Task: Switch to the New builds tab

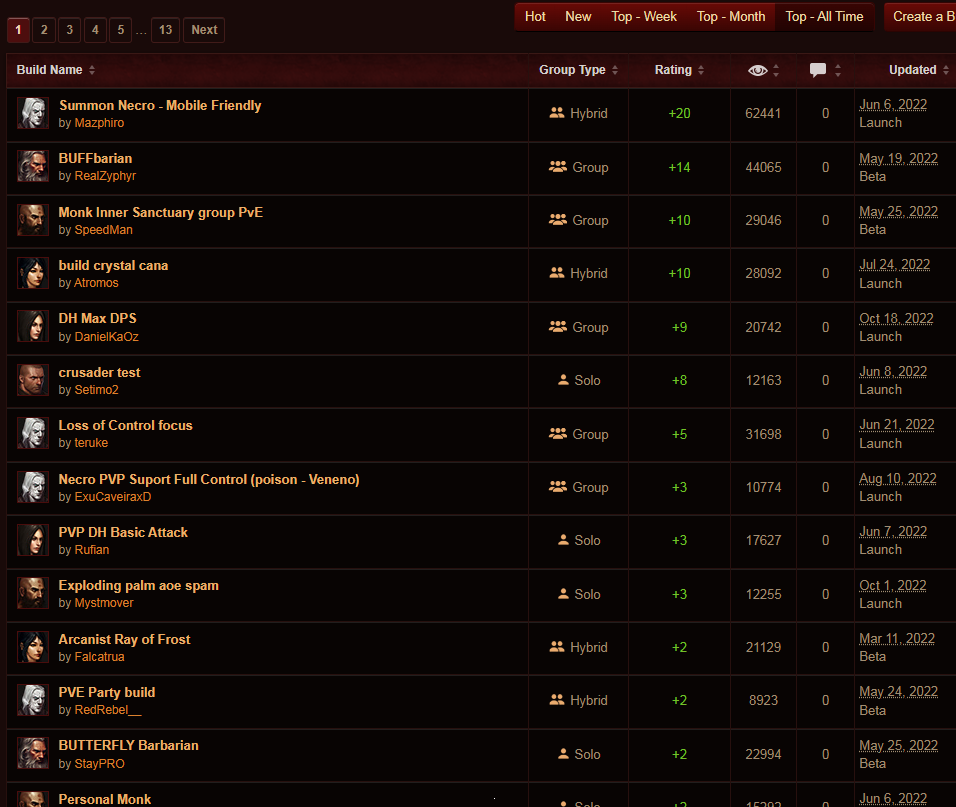Action: pyautogui.click(x=578, y=16)
